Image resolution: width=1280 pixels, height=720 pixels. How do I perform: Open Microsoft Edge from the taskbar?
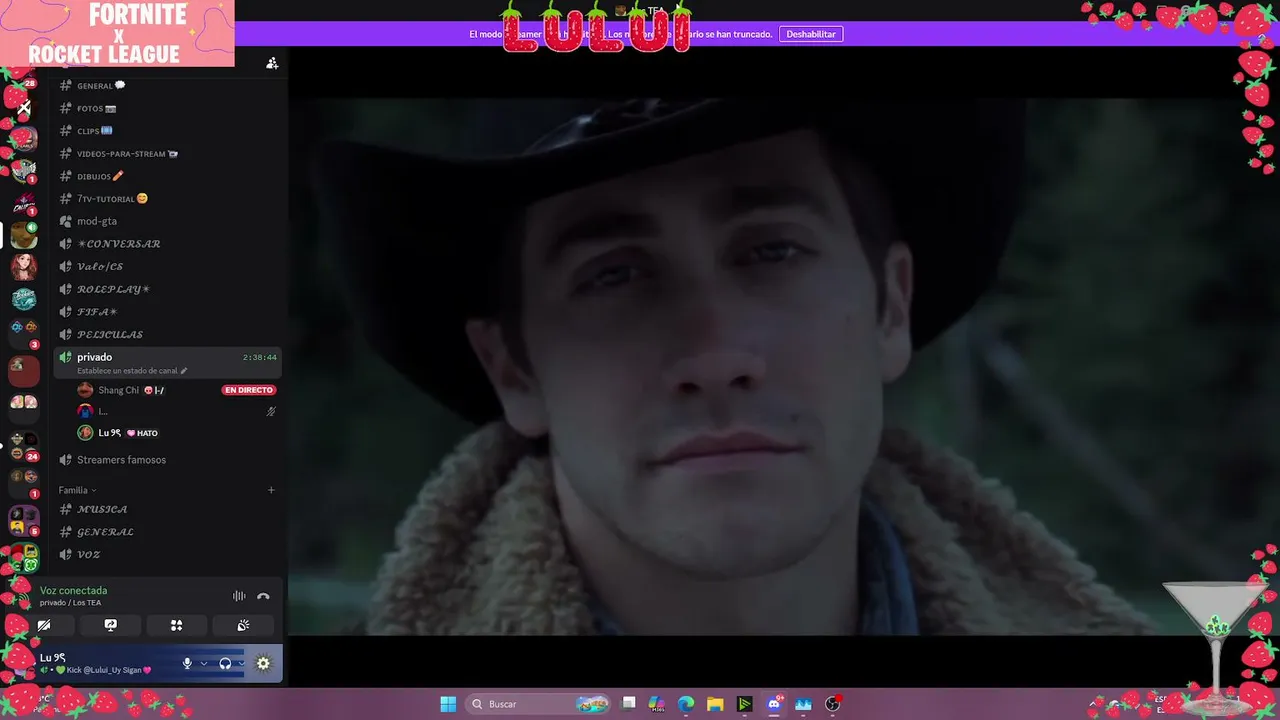point(686,704)
